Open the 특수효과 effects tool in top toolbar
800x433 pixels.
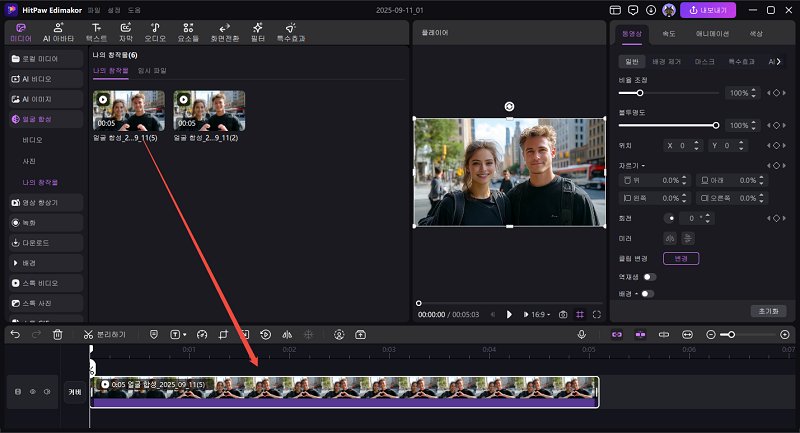tap(291, 32)
